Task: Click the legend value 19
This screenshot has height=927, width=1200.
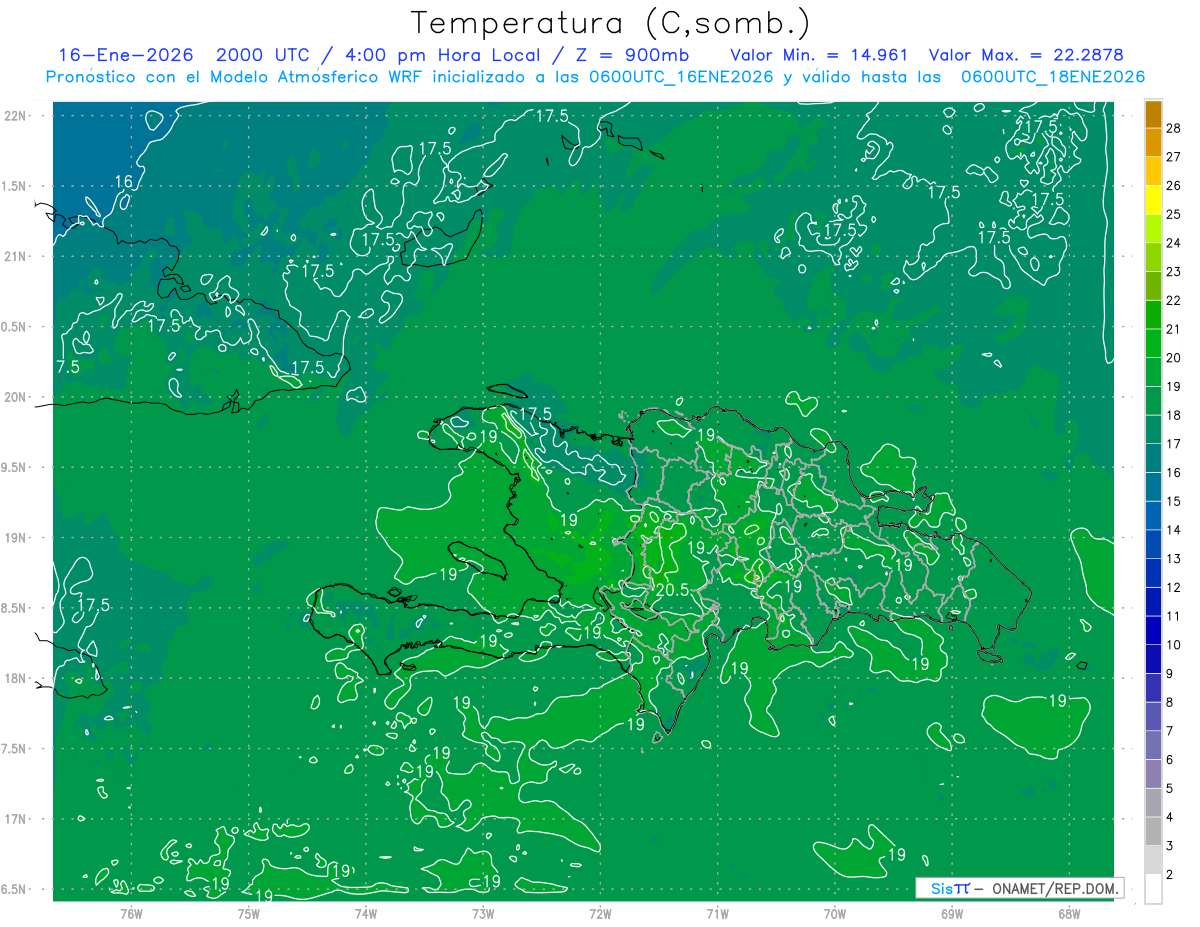Action: pos(1174,386)
